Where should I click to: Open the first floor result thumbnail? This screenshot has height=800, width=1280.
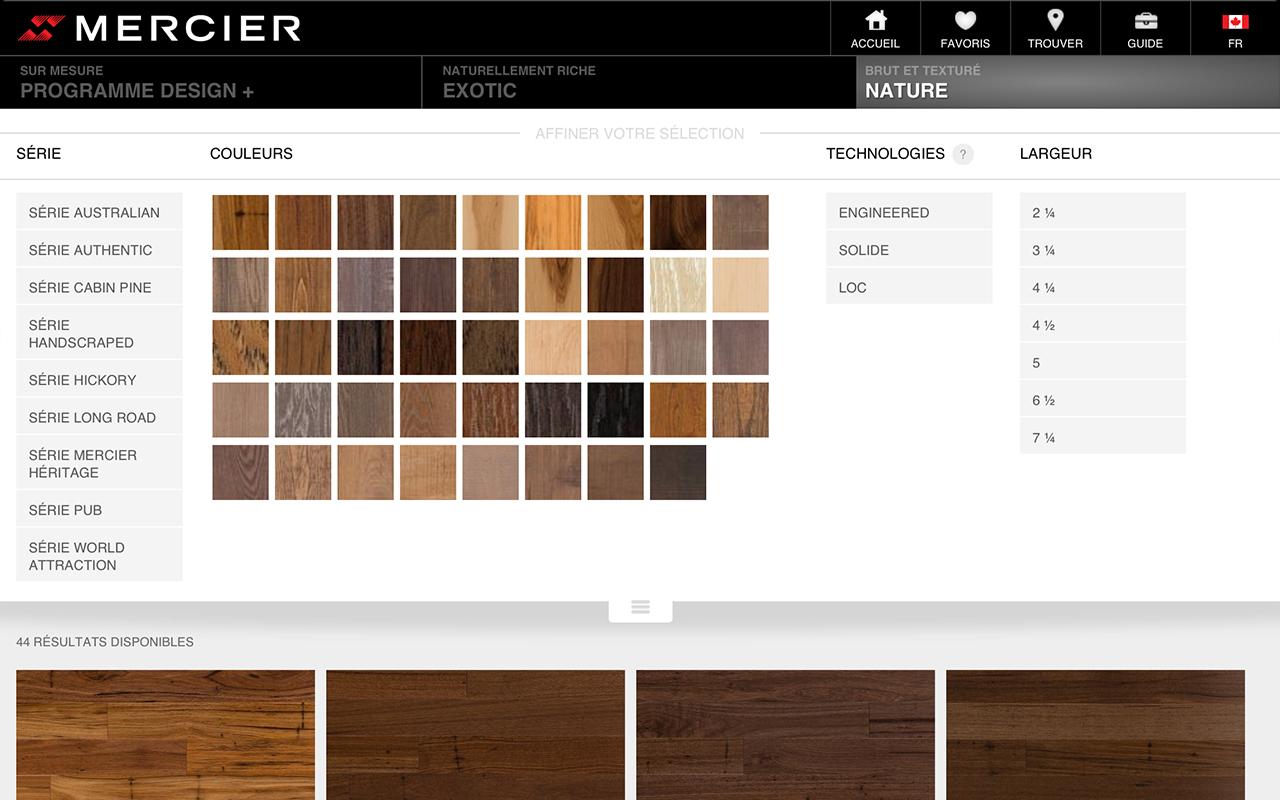point(165,735)
